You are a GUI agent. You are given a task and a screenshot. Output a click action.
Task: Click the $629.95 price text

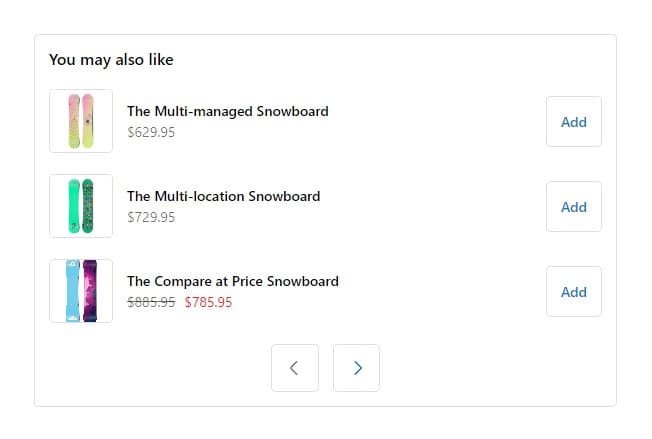click(151, 132)
